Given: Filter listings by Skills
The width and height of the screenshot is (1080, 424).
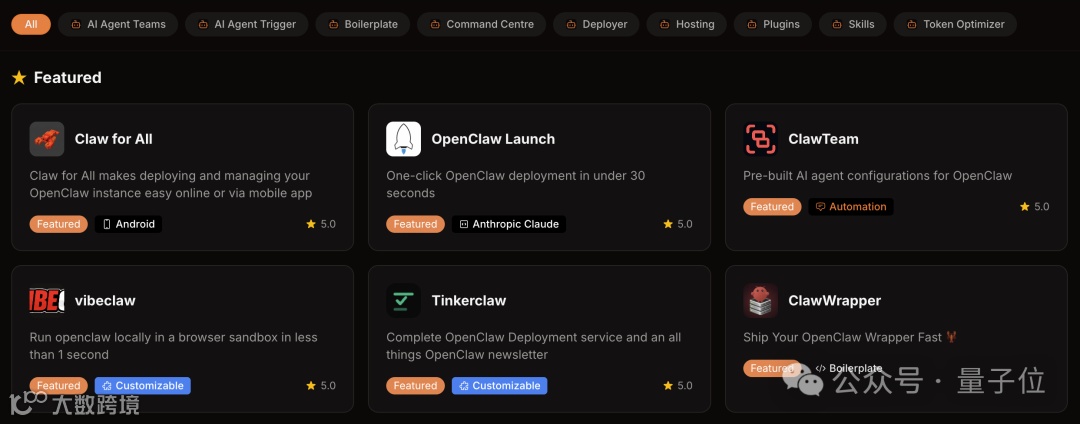Looking at the screenshot, I should [853, 24].
